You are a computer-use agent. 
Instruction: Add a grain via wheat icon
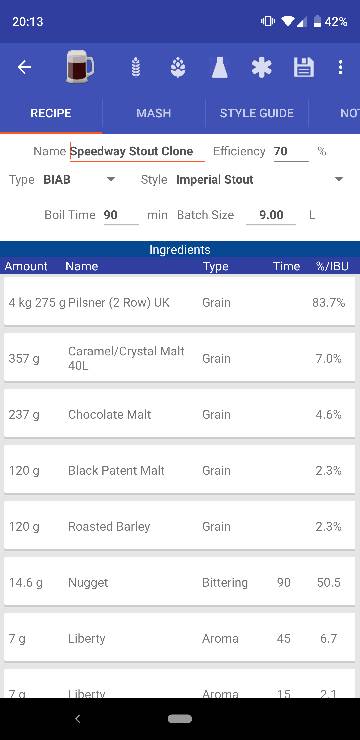136,67
